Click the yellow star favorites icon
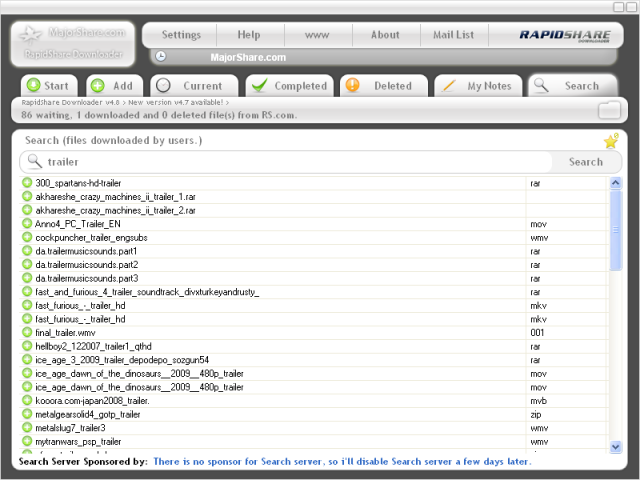This screenshot has width=640, height=480. [x=611, y=141]
